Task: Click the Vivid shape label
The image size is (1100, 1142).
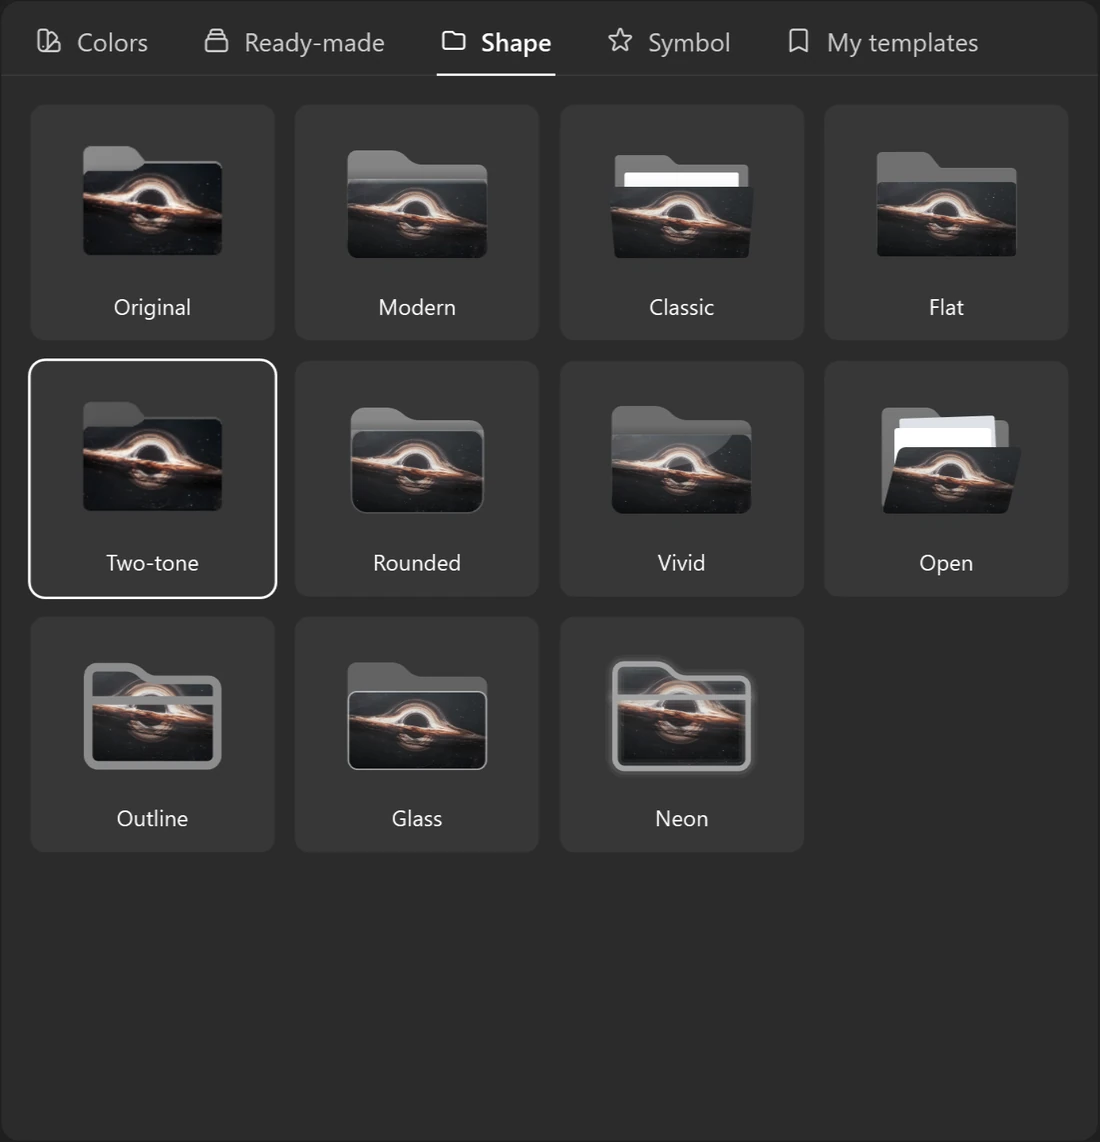Action: tap(682, 563)
